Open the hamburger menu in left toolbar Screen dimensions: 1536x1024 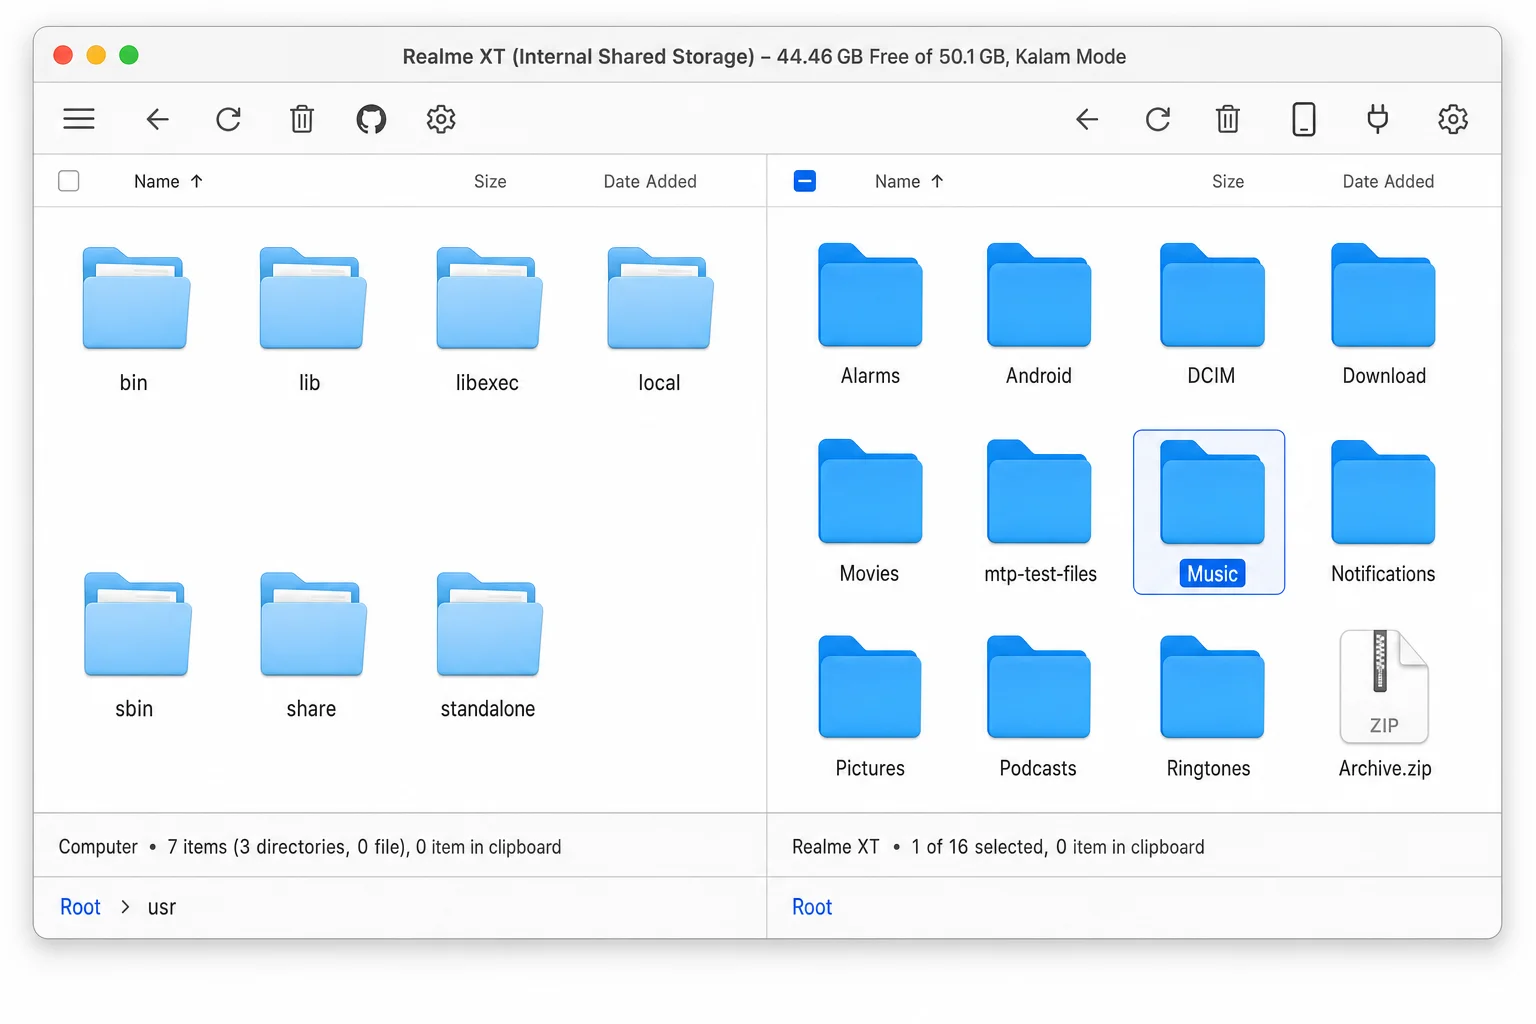tap(79, 119)
